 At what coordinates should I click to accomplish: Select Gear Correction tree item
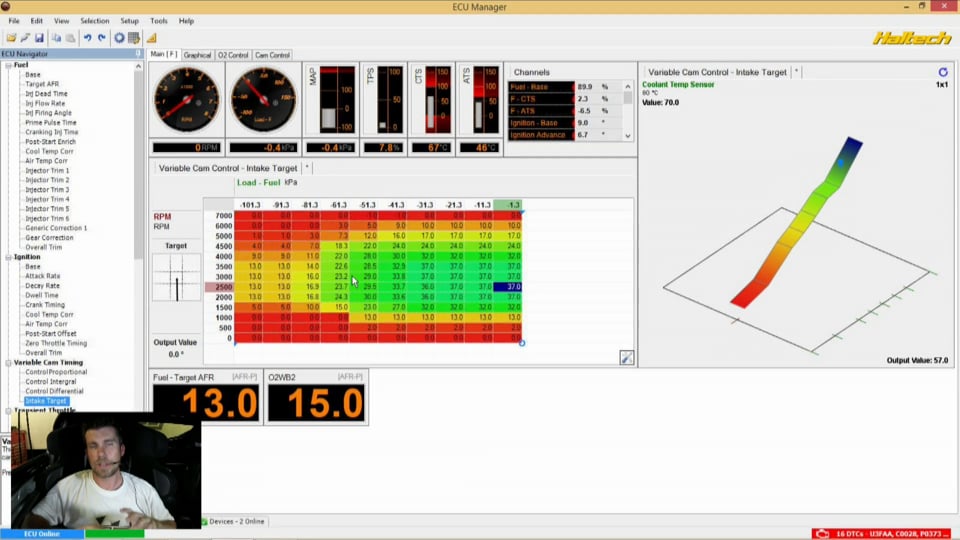click(49, 238)
